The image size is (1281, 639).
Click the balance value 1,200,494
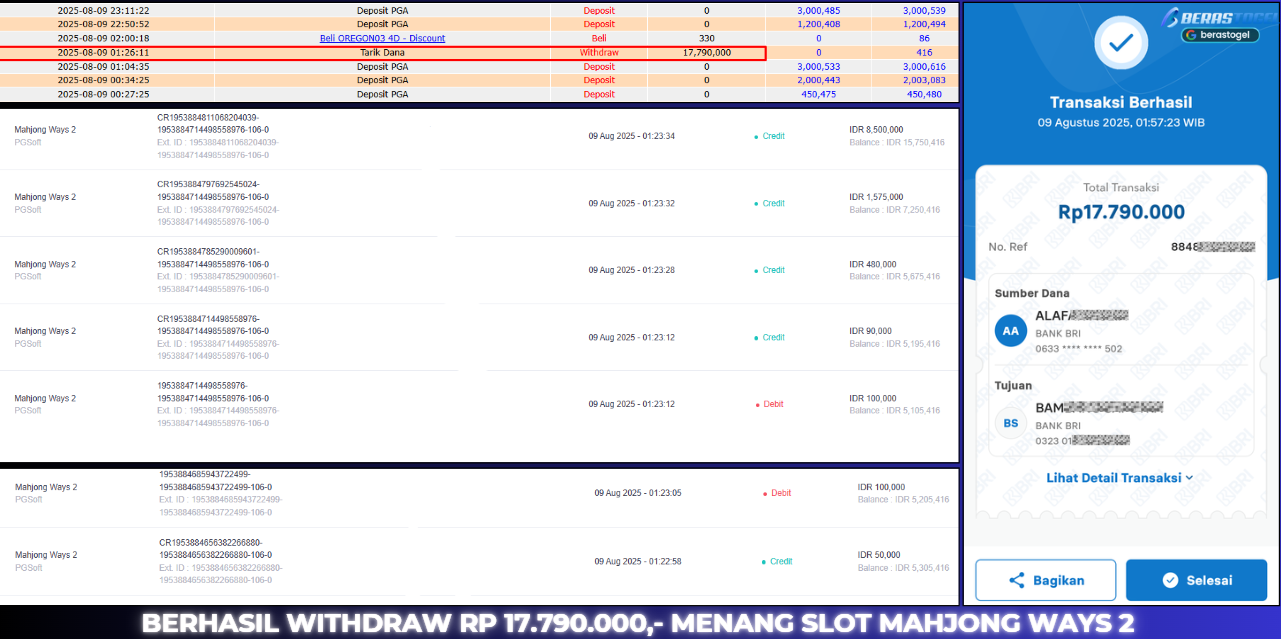(923, 24)
